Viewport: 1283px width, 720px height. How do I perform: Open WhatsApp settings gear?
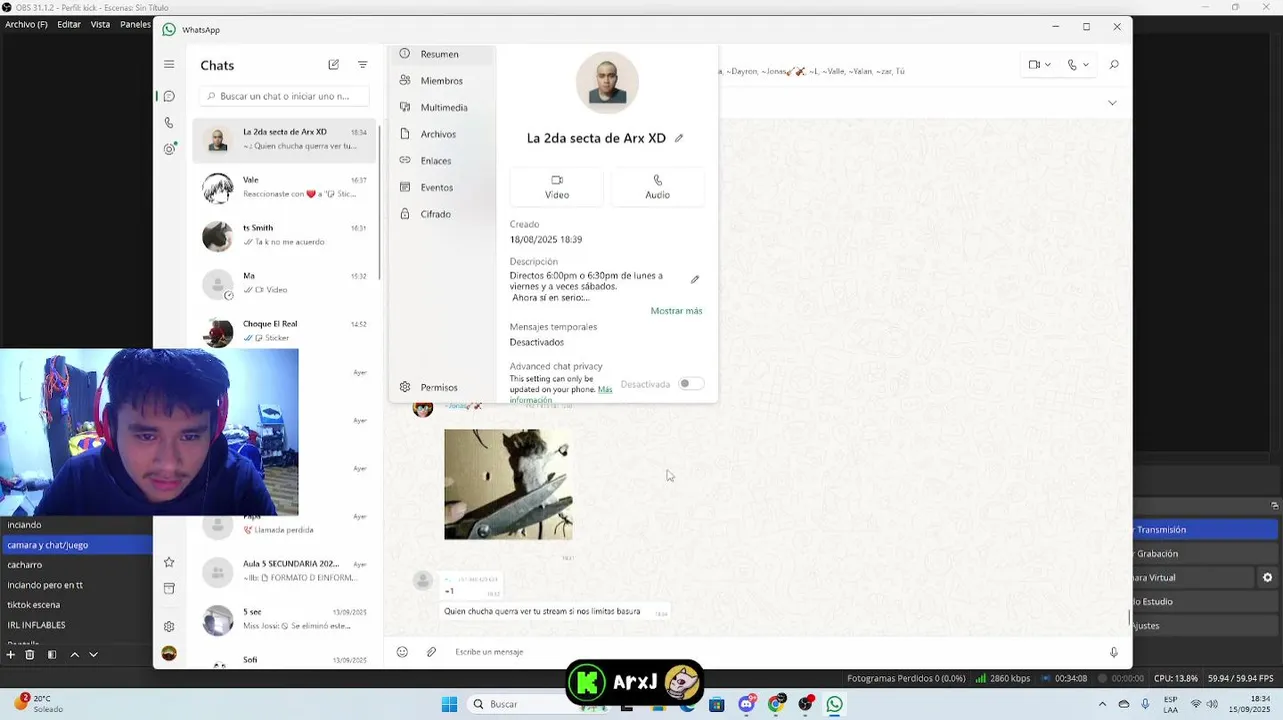pos(169,626)
